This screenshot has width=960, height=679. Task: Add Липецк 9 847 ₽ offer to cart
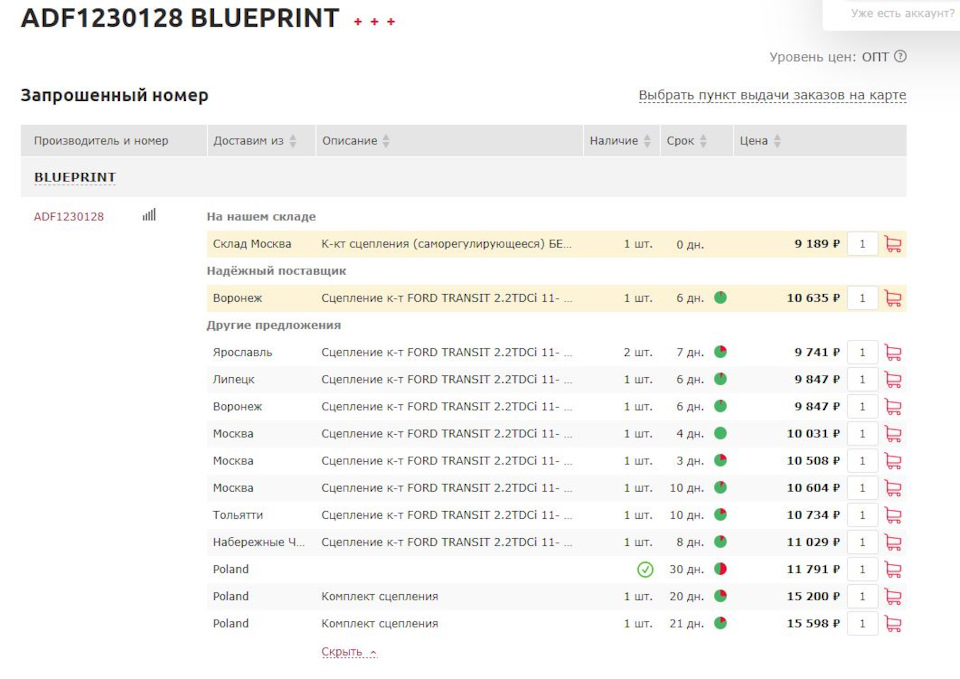pyautogui.click(x=893, y=380)
